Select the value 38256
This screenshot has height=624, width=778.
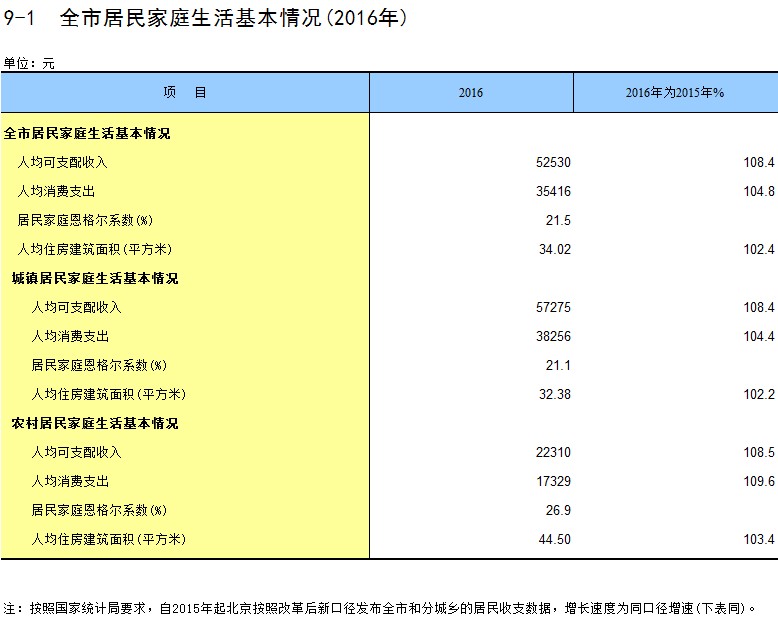click(x=553, y=336)
